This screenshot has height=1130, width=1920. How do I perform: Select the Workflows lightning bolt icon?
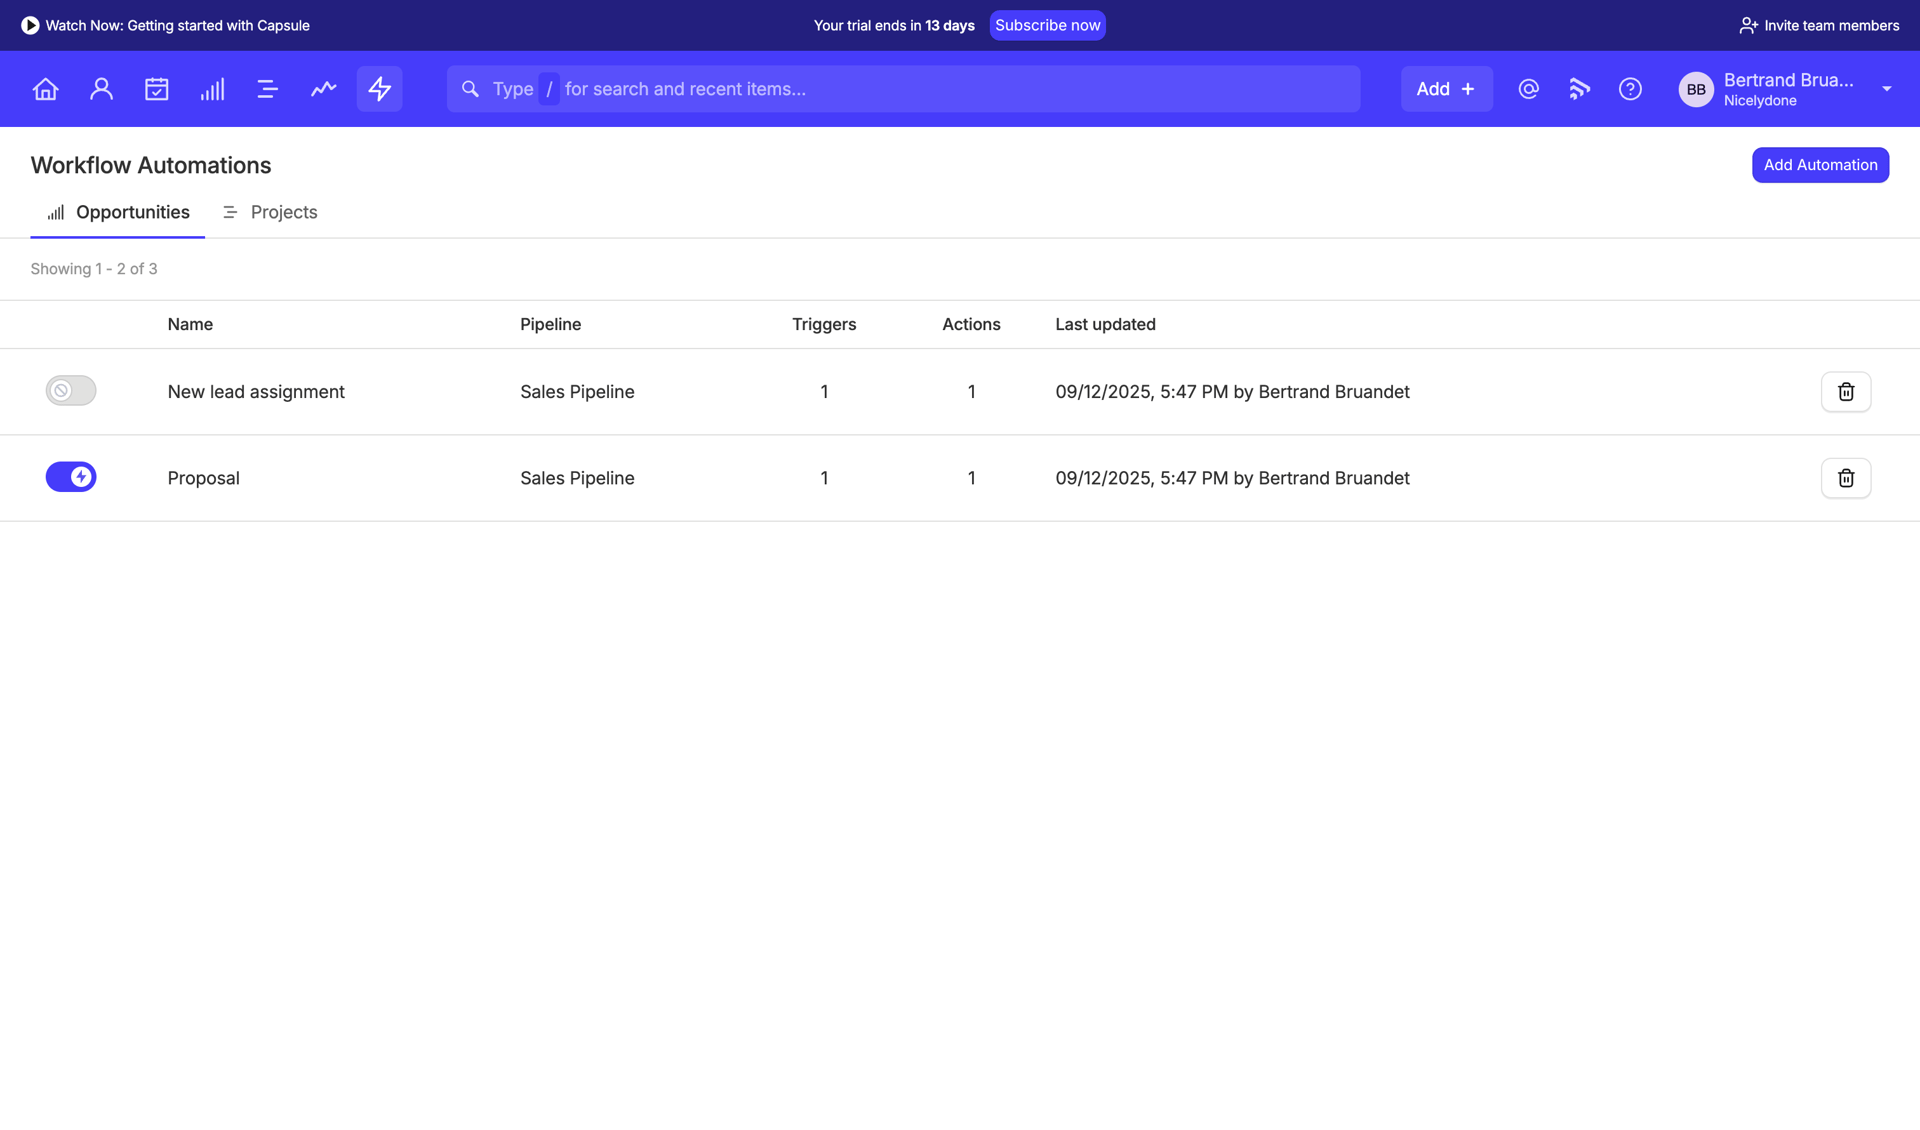click(x=379, y=89)
